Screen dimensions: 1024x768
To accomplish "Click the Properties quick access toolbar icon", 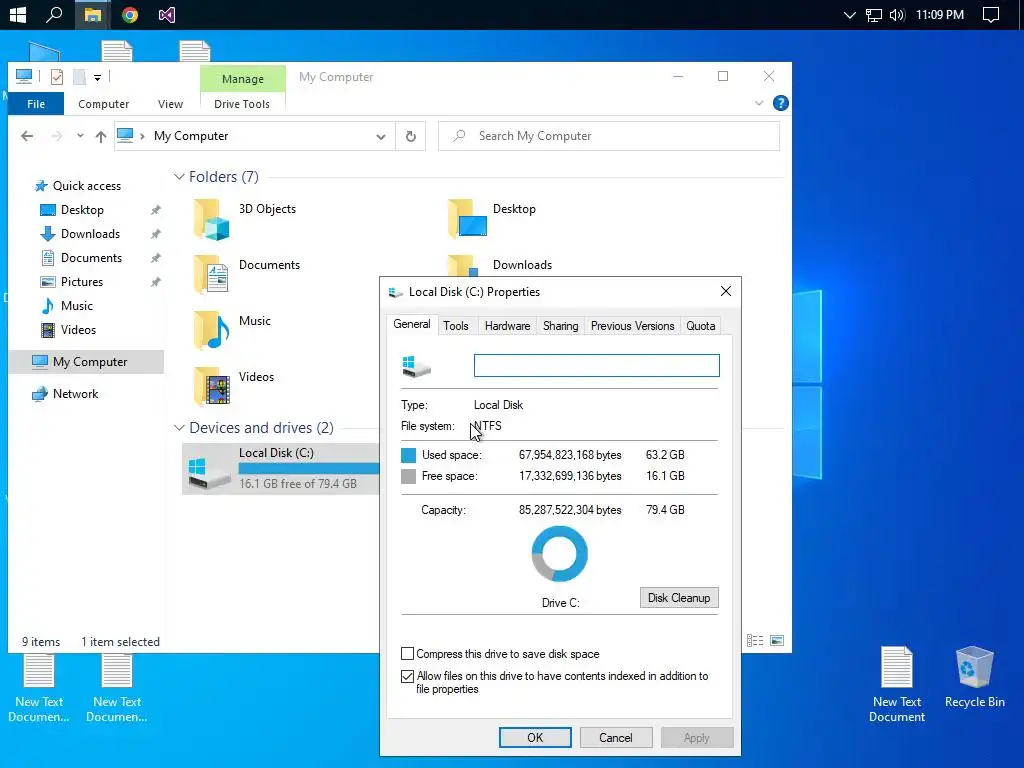I will [57, 77].
